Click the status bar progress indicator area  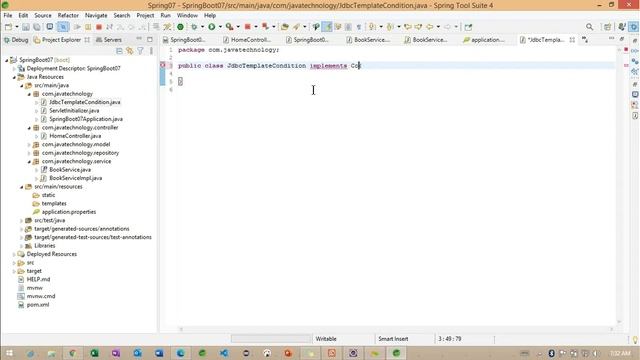[271, 339]
